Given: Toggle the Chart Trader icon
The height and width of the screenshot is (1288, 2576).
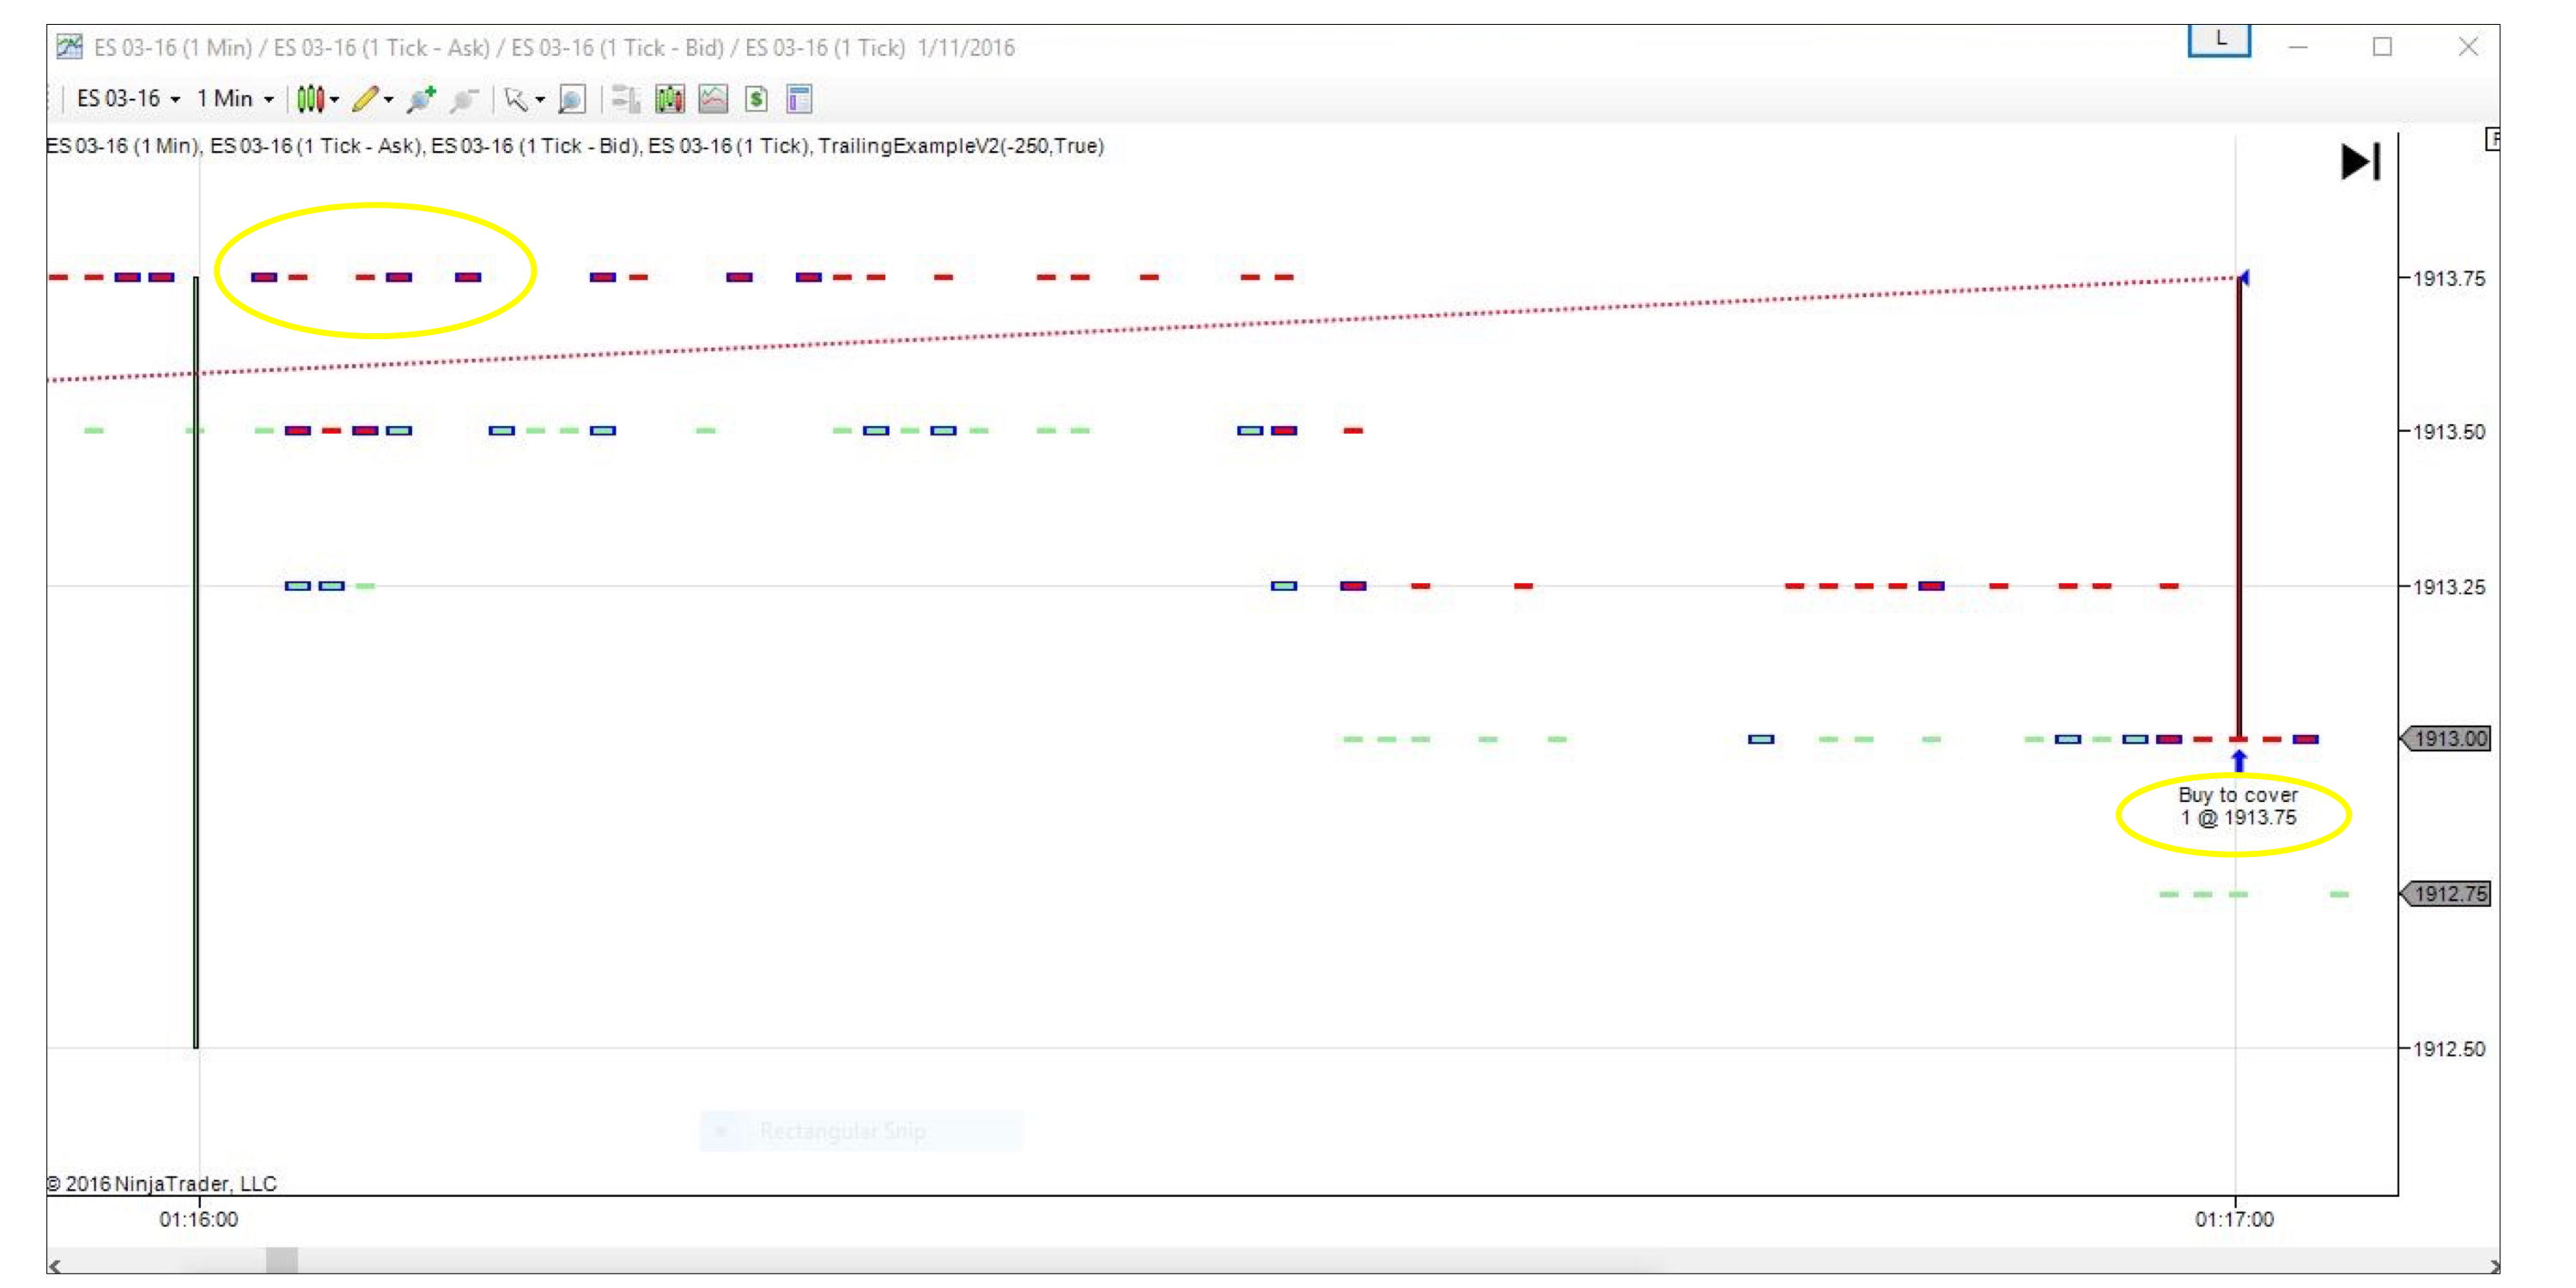Looking at the screenshot, I should [626, 99].
